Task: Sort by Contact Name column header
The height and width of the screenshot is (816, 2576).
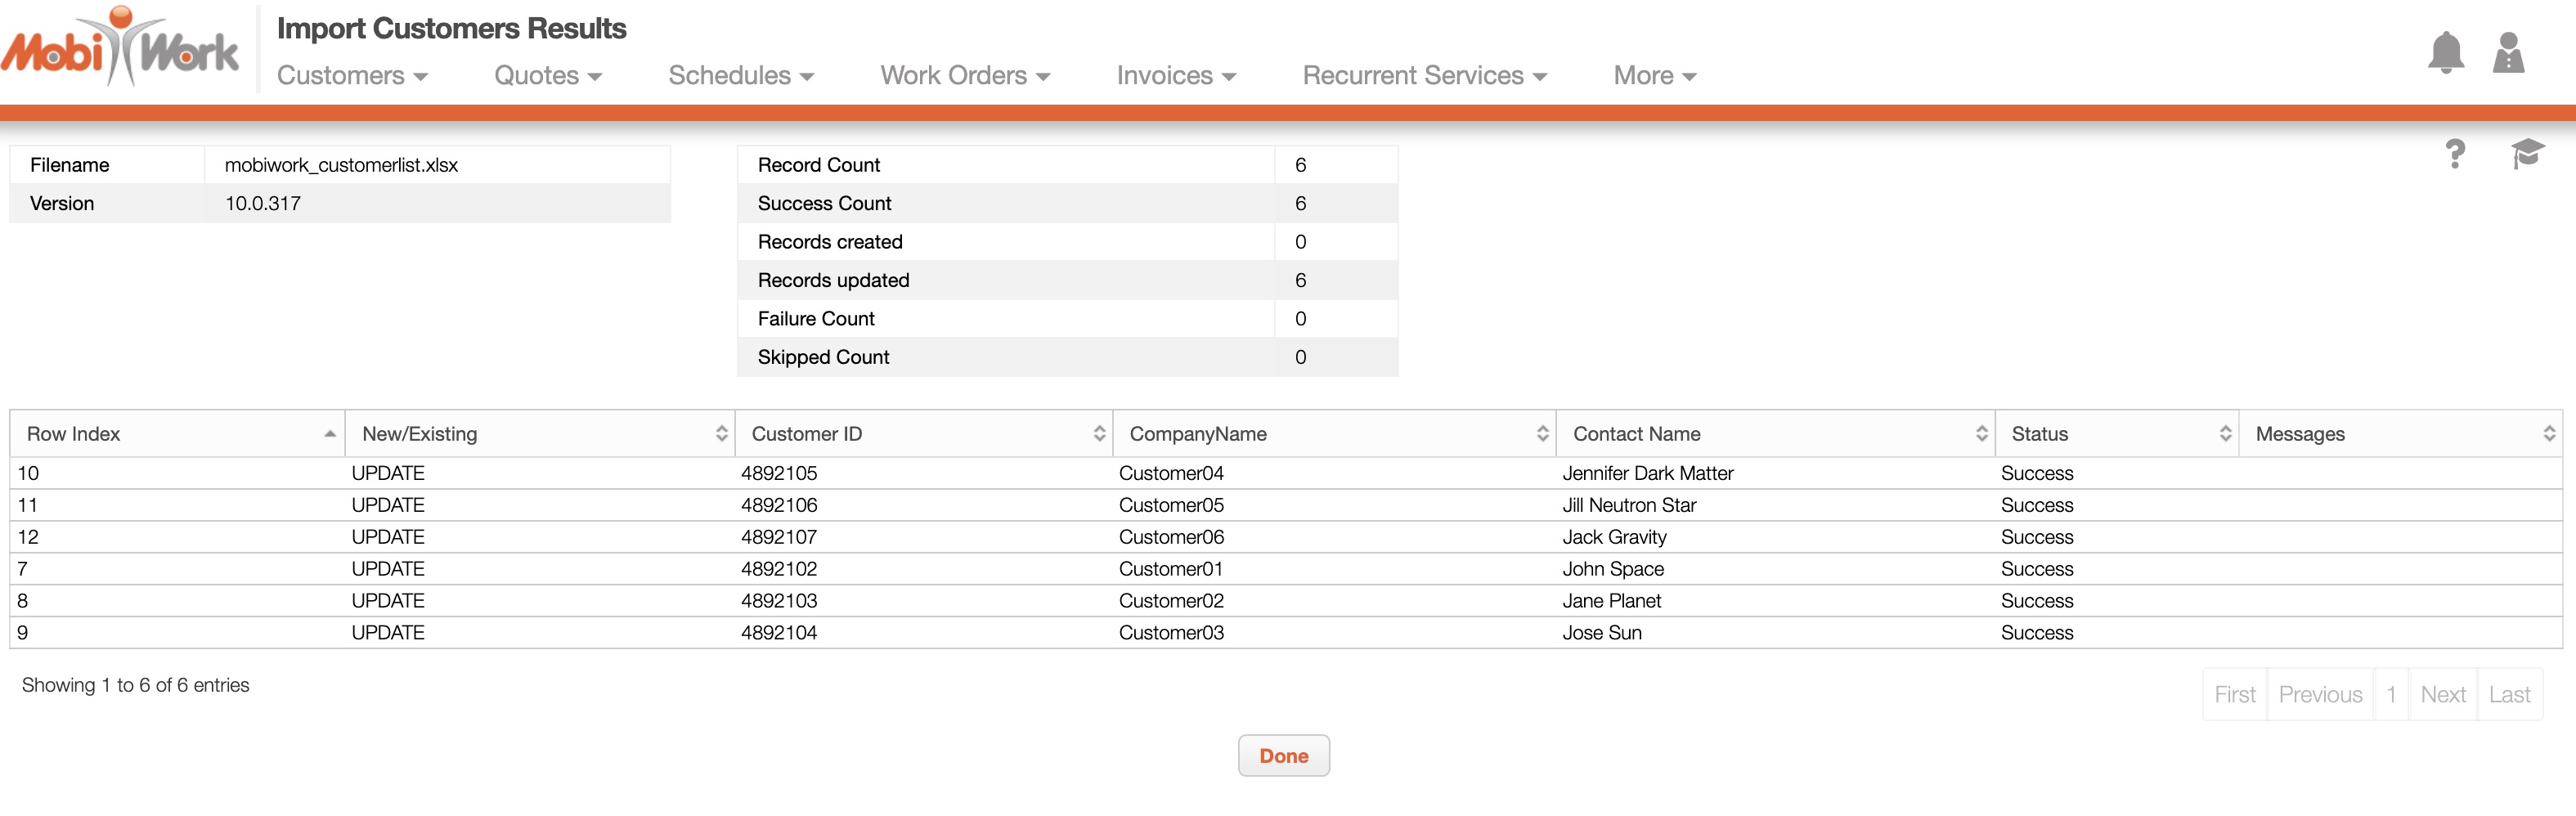Action: coord(1775,434)
